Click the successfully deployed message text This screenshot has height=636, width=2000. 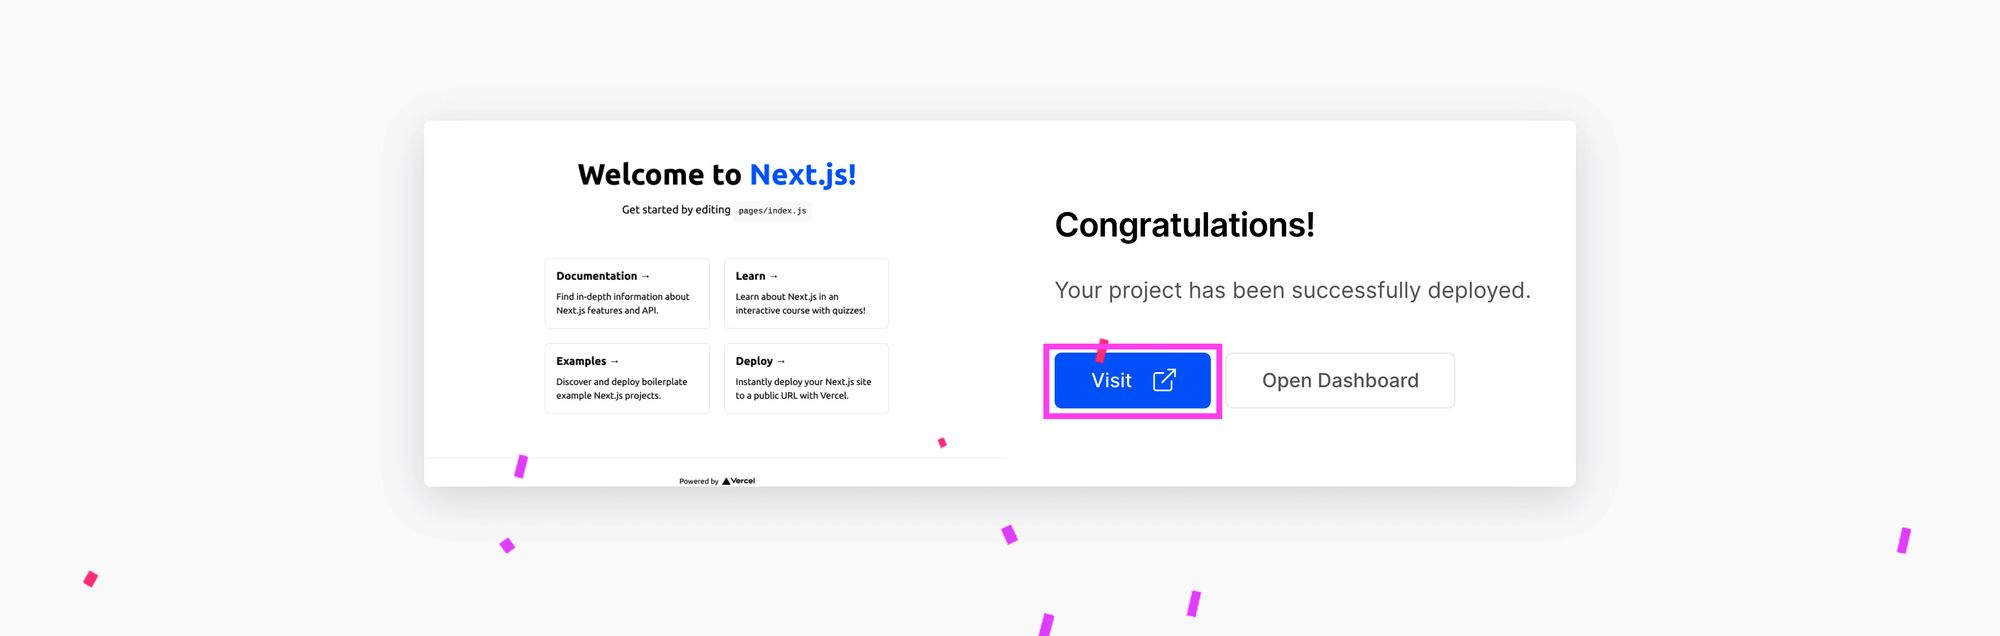[1292, 290]
